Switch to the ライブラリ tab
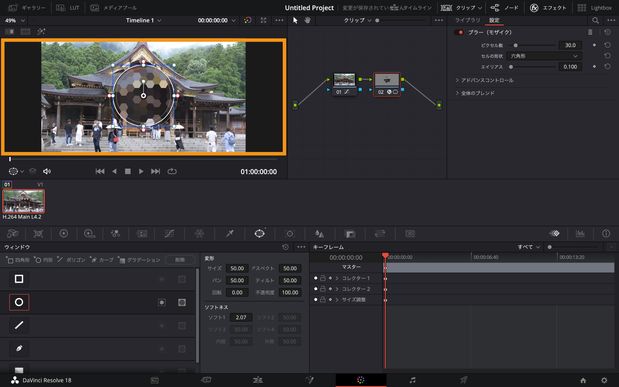The width and height of the screenshot is (619, 387). [467, 20]
